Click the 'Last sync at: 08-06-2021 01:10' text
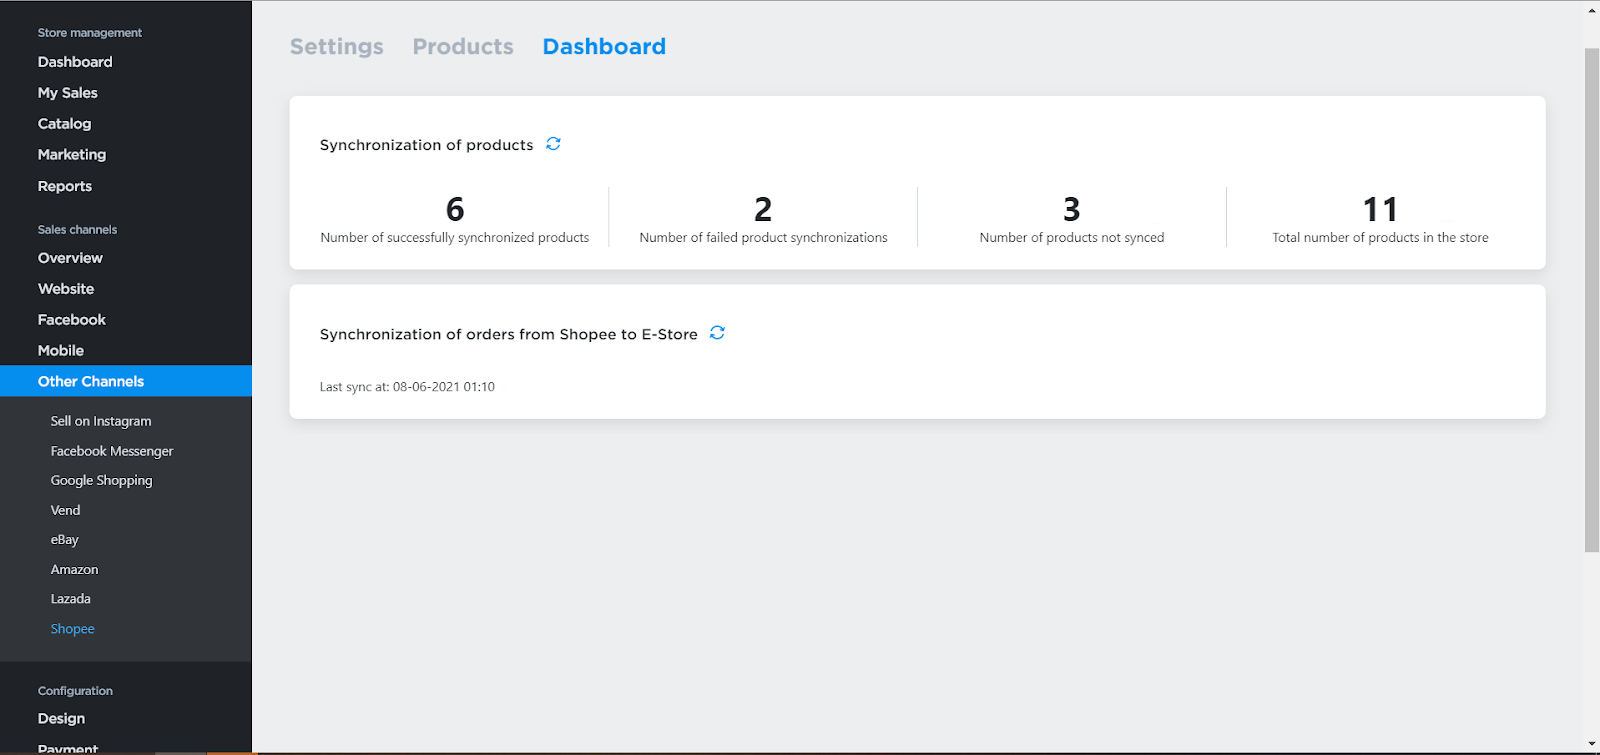 pyautogui.click(x=407, y=387)
